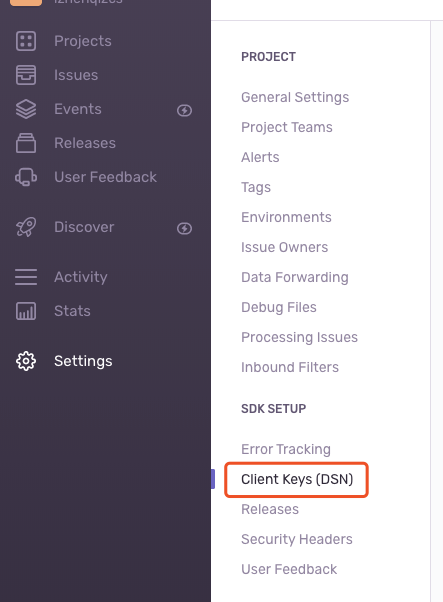Select Environments in project settings
Viewport: 443px width, 602px height.
[286, 217]
